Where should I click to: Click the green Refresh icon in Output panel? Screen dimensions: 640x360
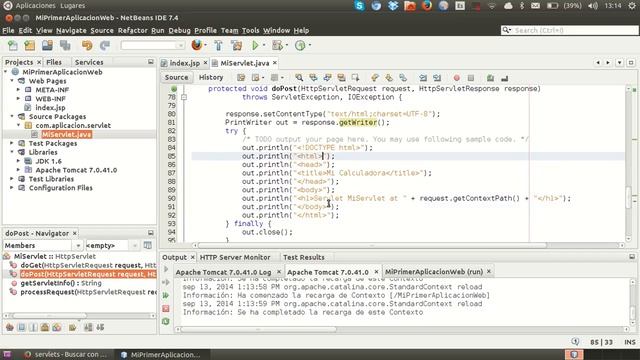[166, 322]
